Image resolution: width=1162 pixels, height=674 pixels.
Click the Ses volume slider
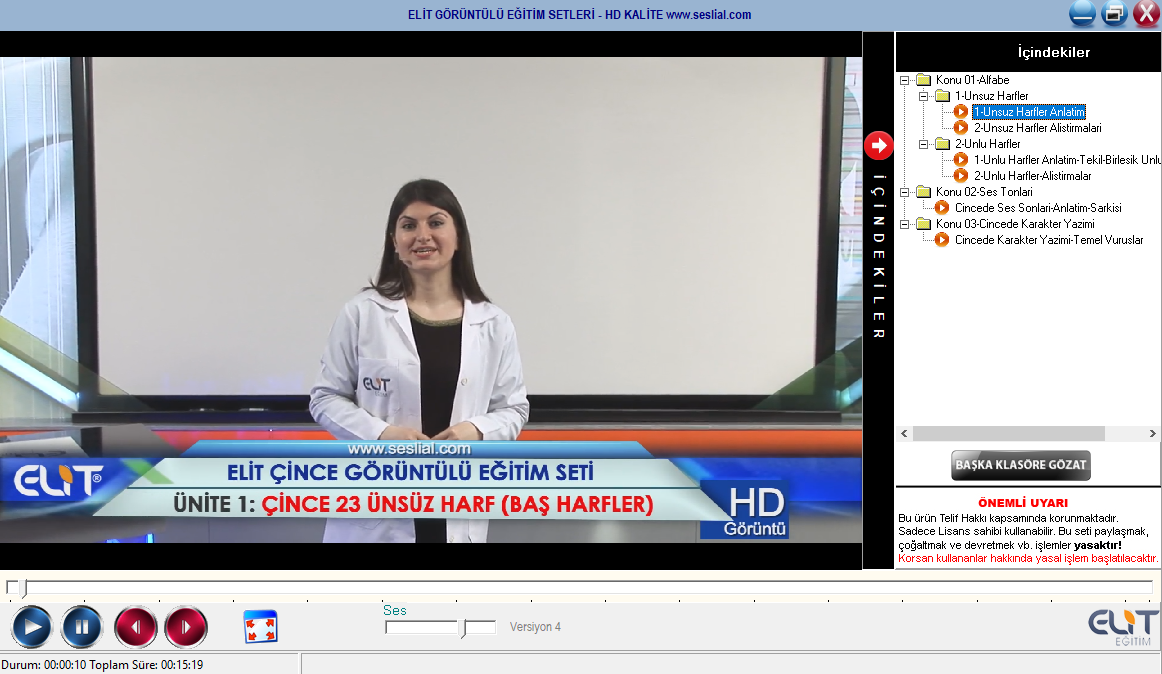pyautogui.click(x=440, y=627)
